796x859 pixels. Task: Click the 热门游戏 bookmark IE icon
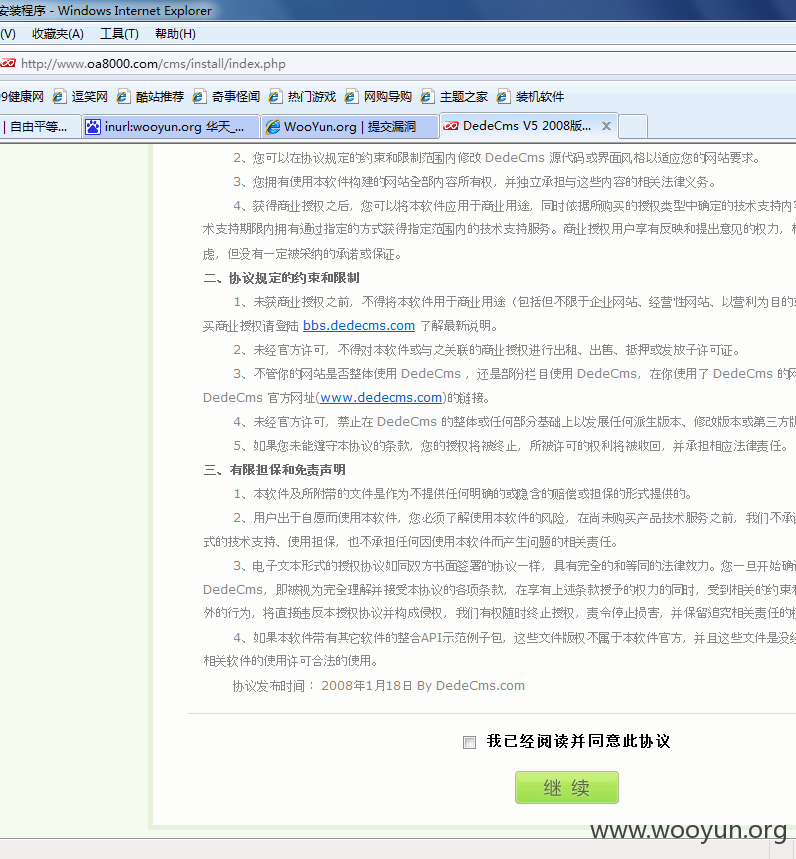[x=276, y=97]
